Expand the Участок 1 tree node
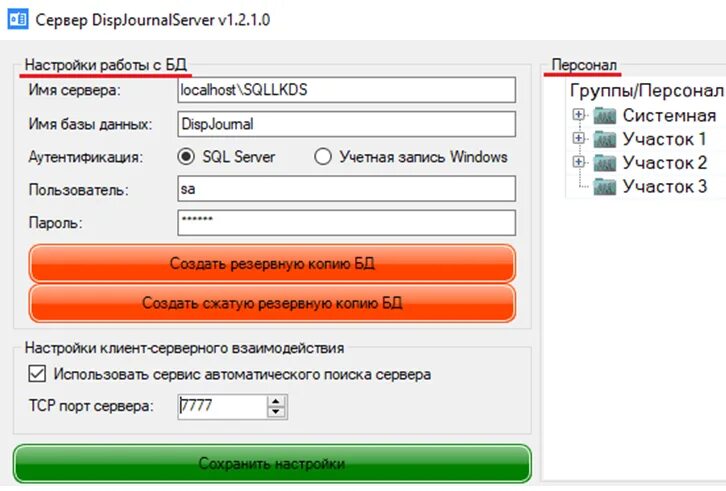 (578, 138)
